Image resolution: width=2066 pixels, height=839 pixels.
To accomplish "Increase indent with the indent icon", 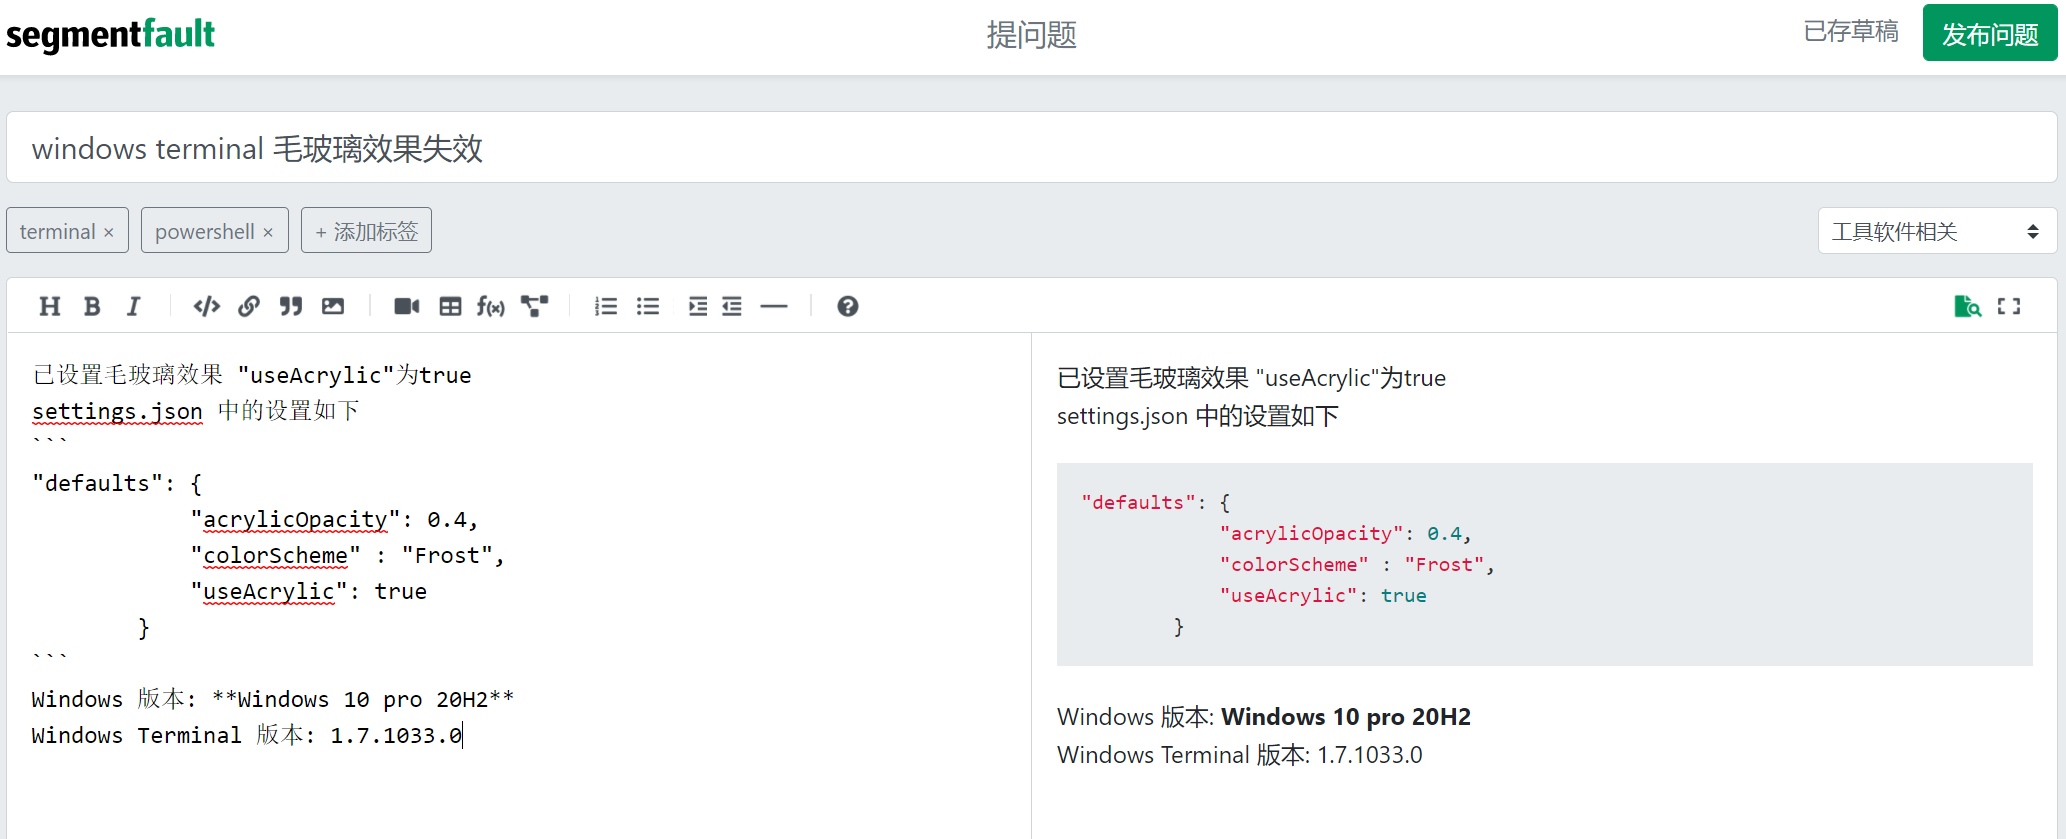I will (698, 306).
